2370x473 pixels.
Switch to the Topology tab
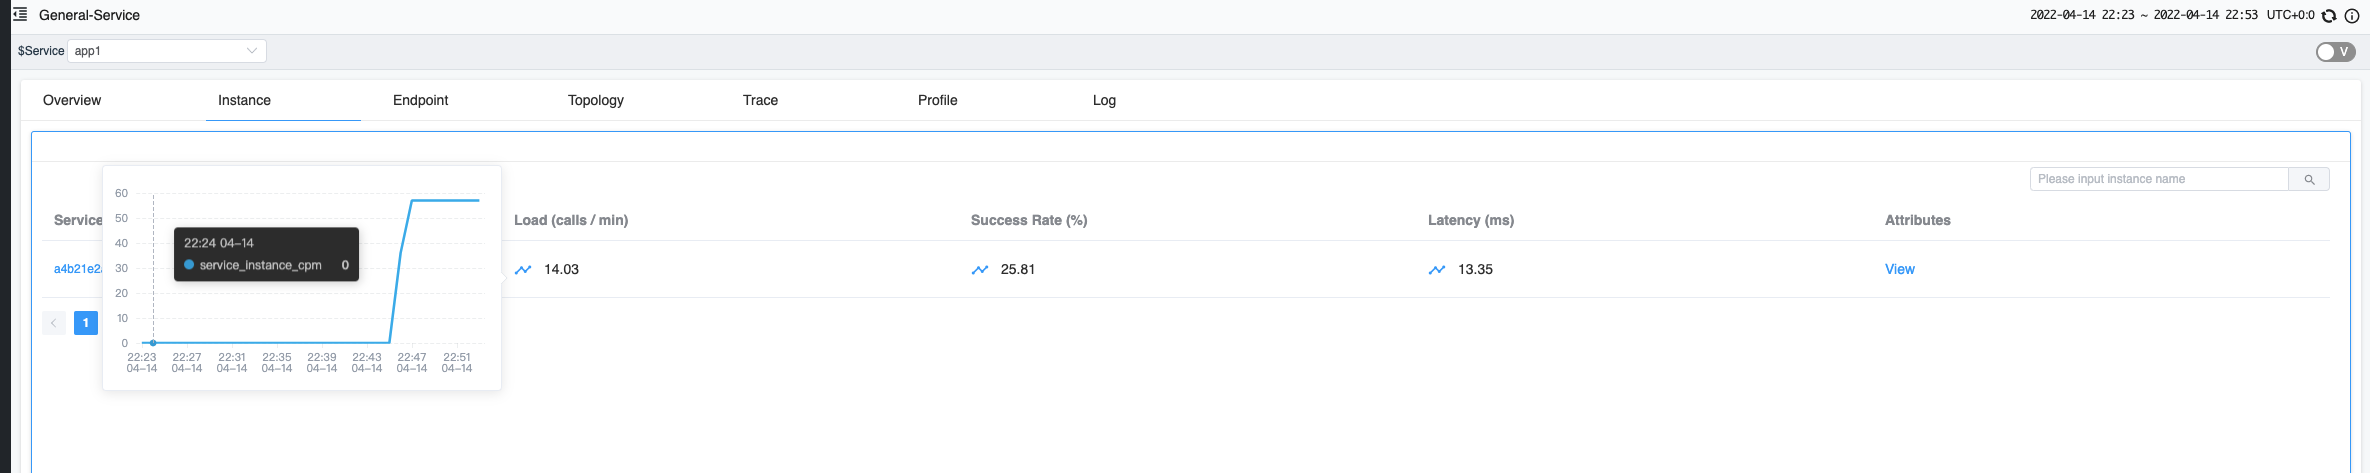tap(596, 100)
